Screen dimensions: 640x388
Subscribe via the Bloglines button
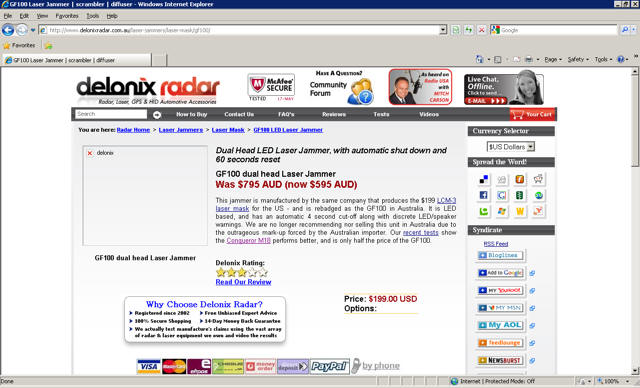click(x=500, y=255)
